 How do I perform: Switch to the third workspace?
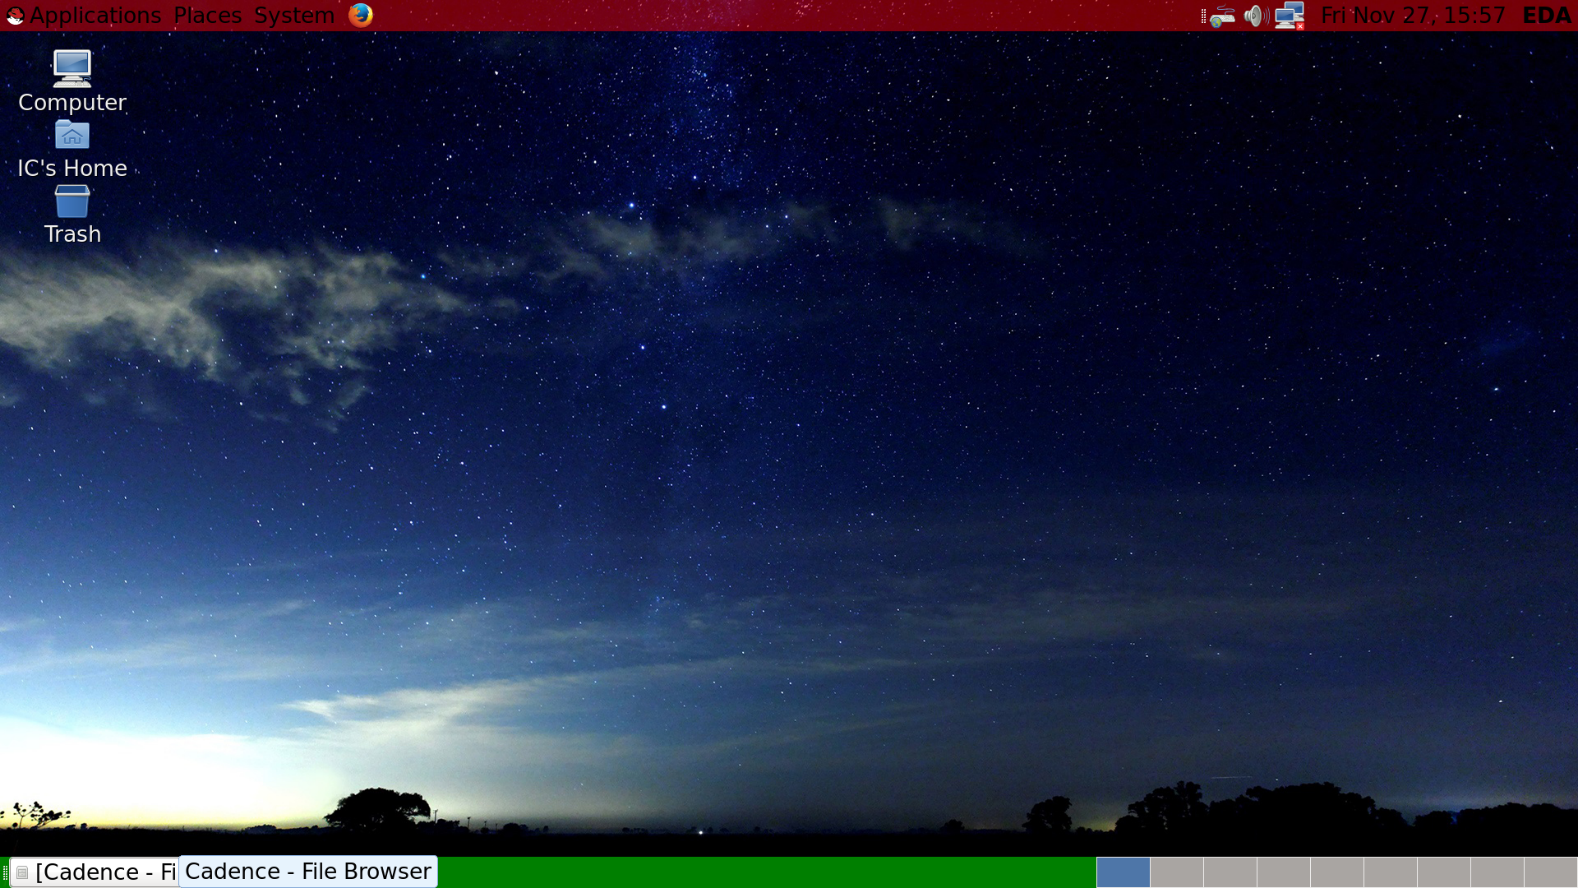point(1230,872)
